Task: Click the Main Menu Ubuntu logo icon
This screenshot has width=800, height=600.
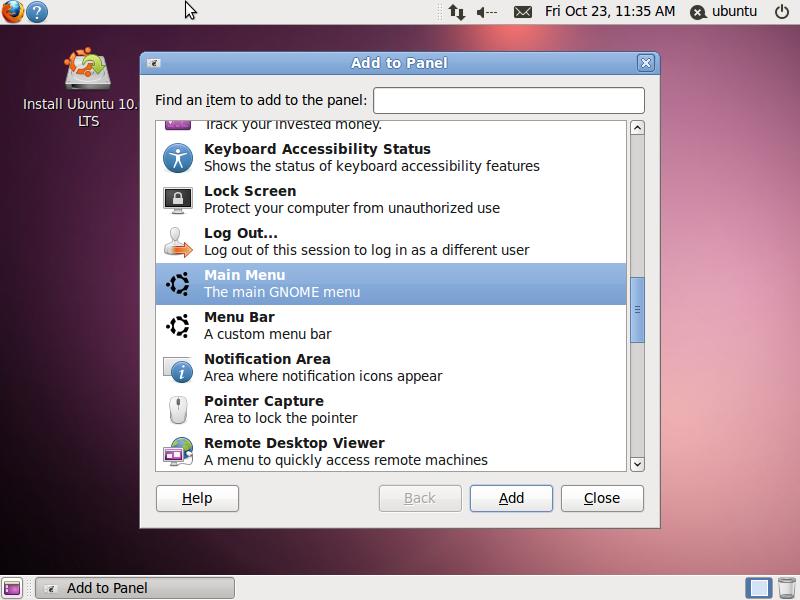Action: [x=178, y=284]
